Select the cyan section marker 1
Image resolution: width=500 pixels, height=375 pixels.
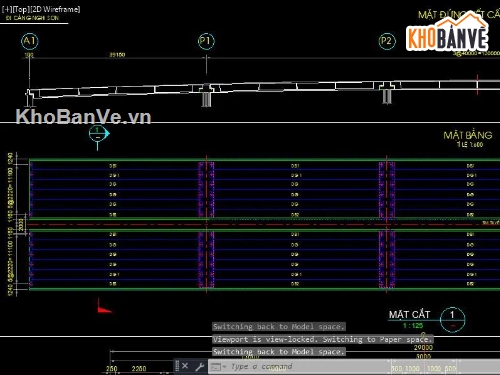click(x=98, y=134)
